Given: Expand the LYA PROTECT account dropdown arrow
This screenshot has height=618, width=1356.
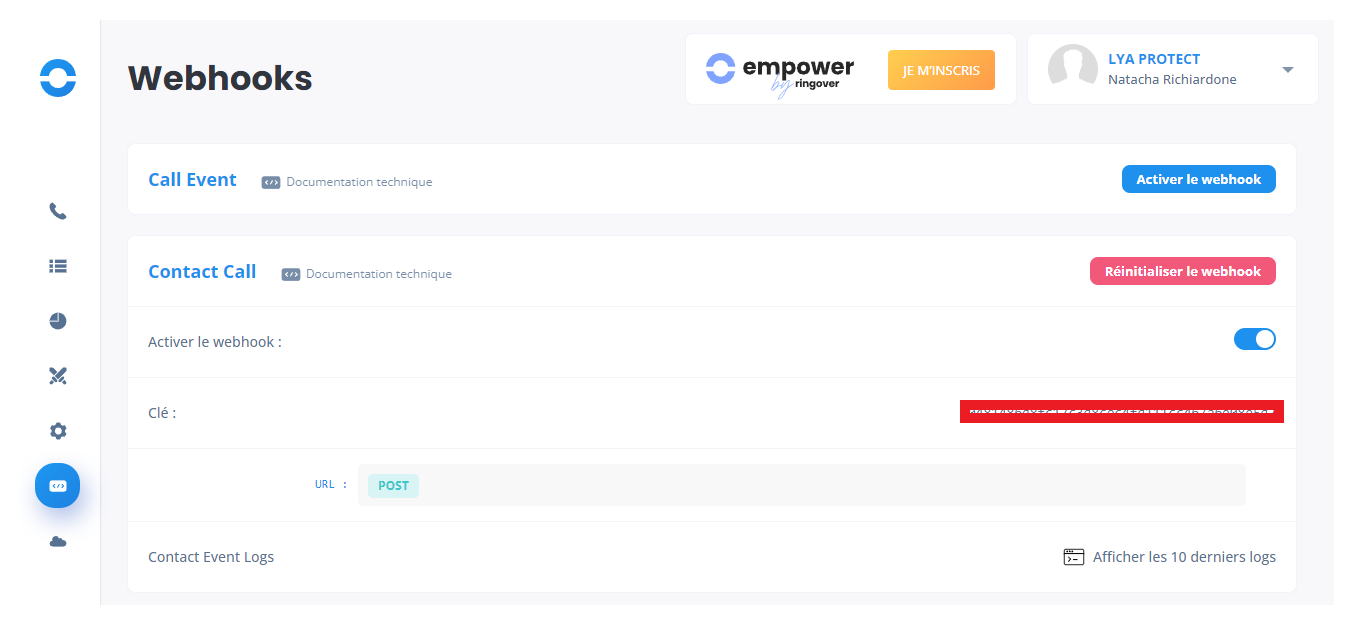Looking at the screenshot, I should (x=1288, y=70).
